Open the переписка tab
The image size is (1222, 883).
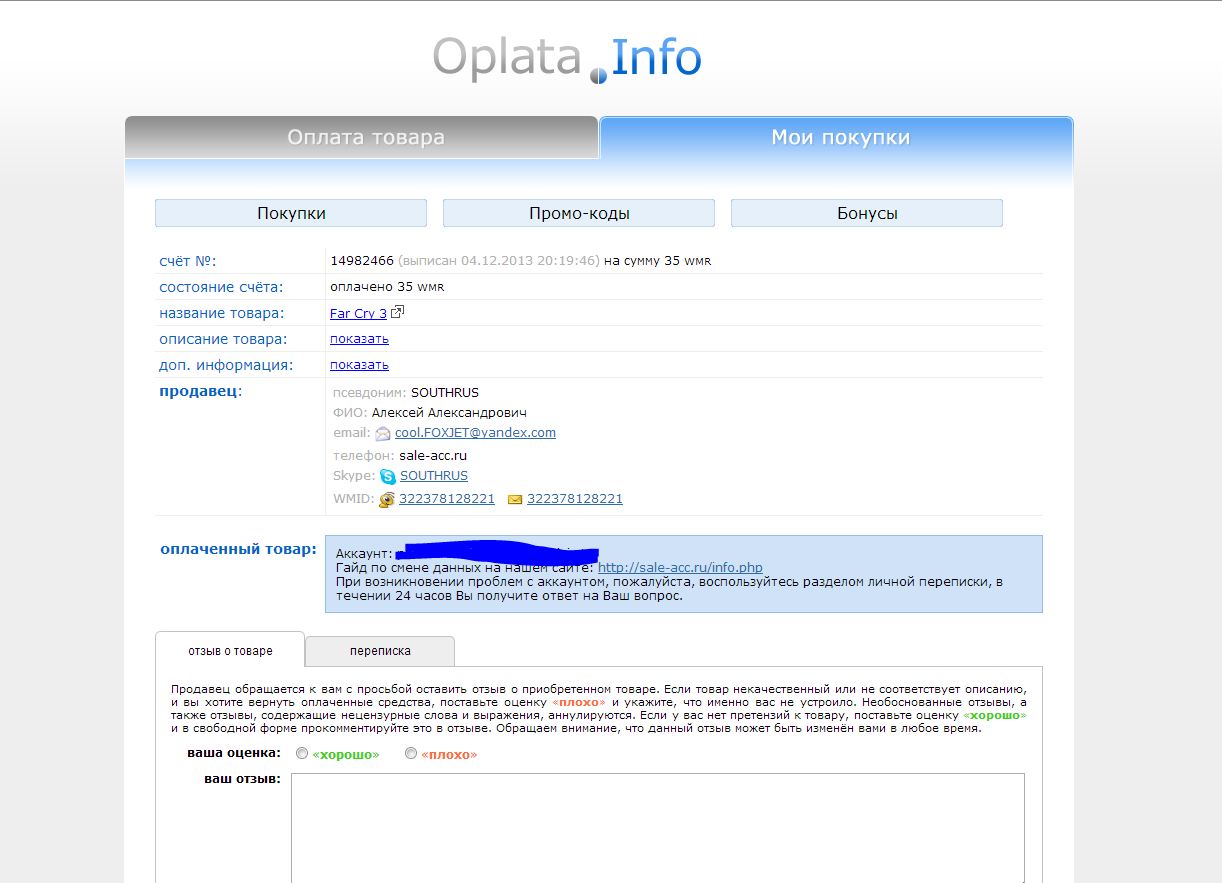tap(380, 651)
